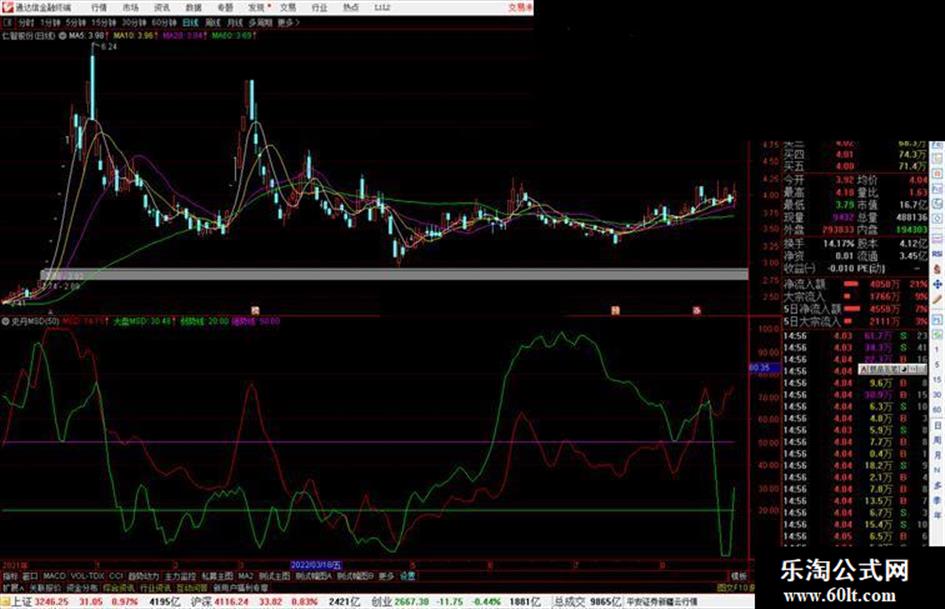945x609 pixels.
Task: Click the 创业 index in status bar
Action: [381, 602]
